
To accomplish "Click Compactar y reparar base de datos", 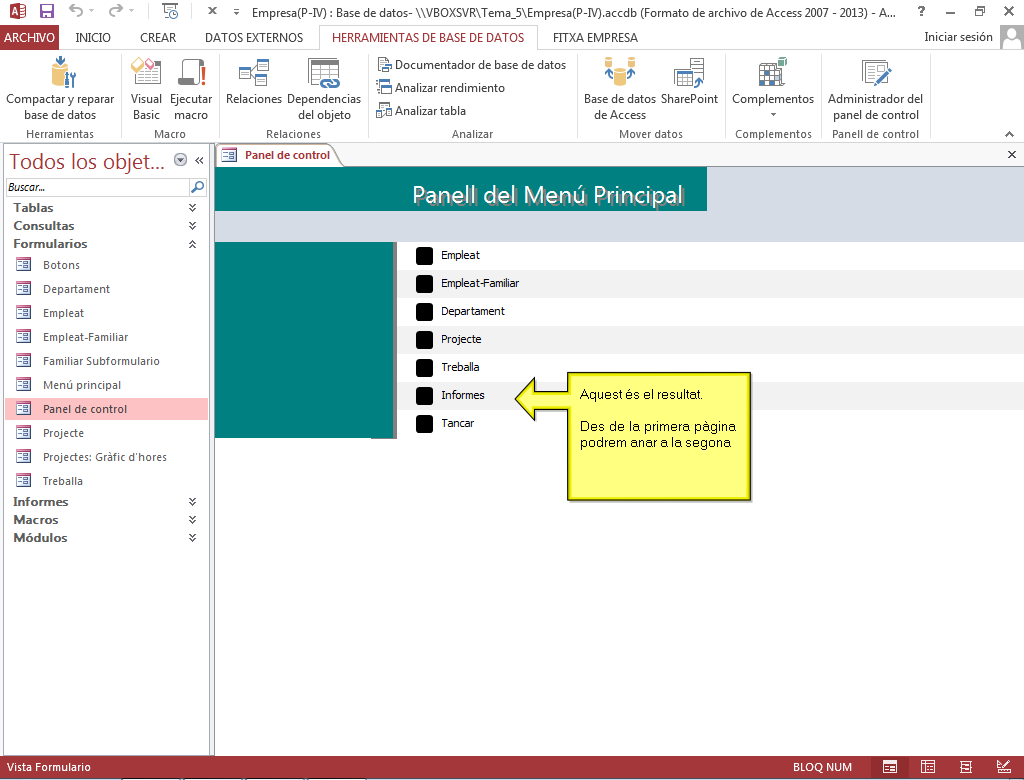I will coord(60,89).
